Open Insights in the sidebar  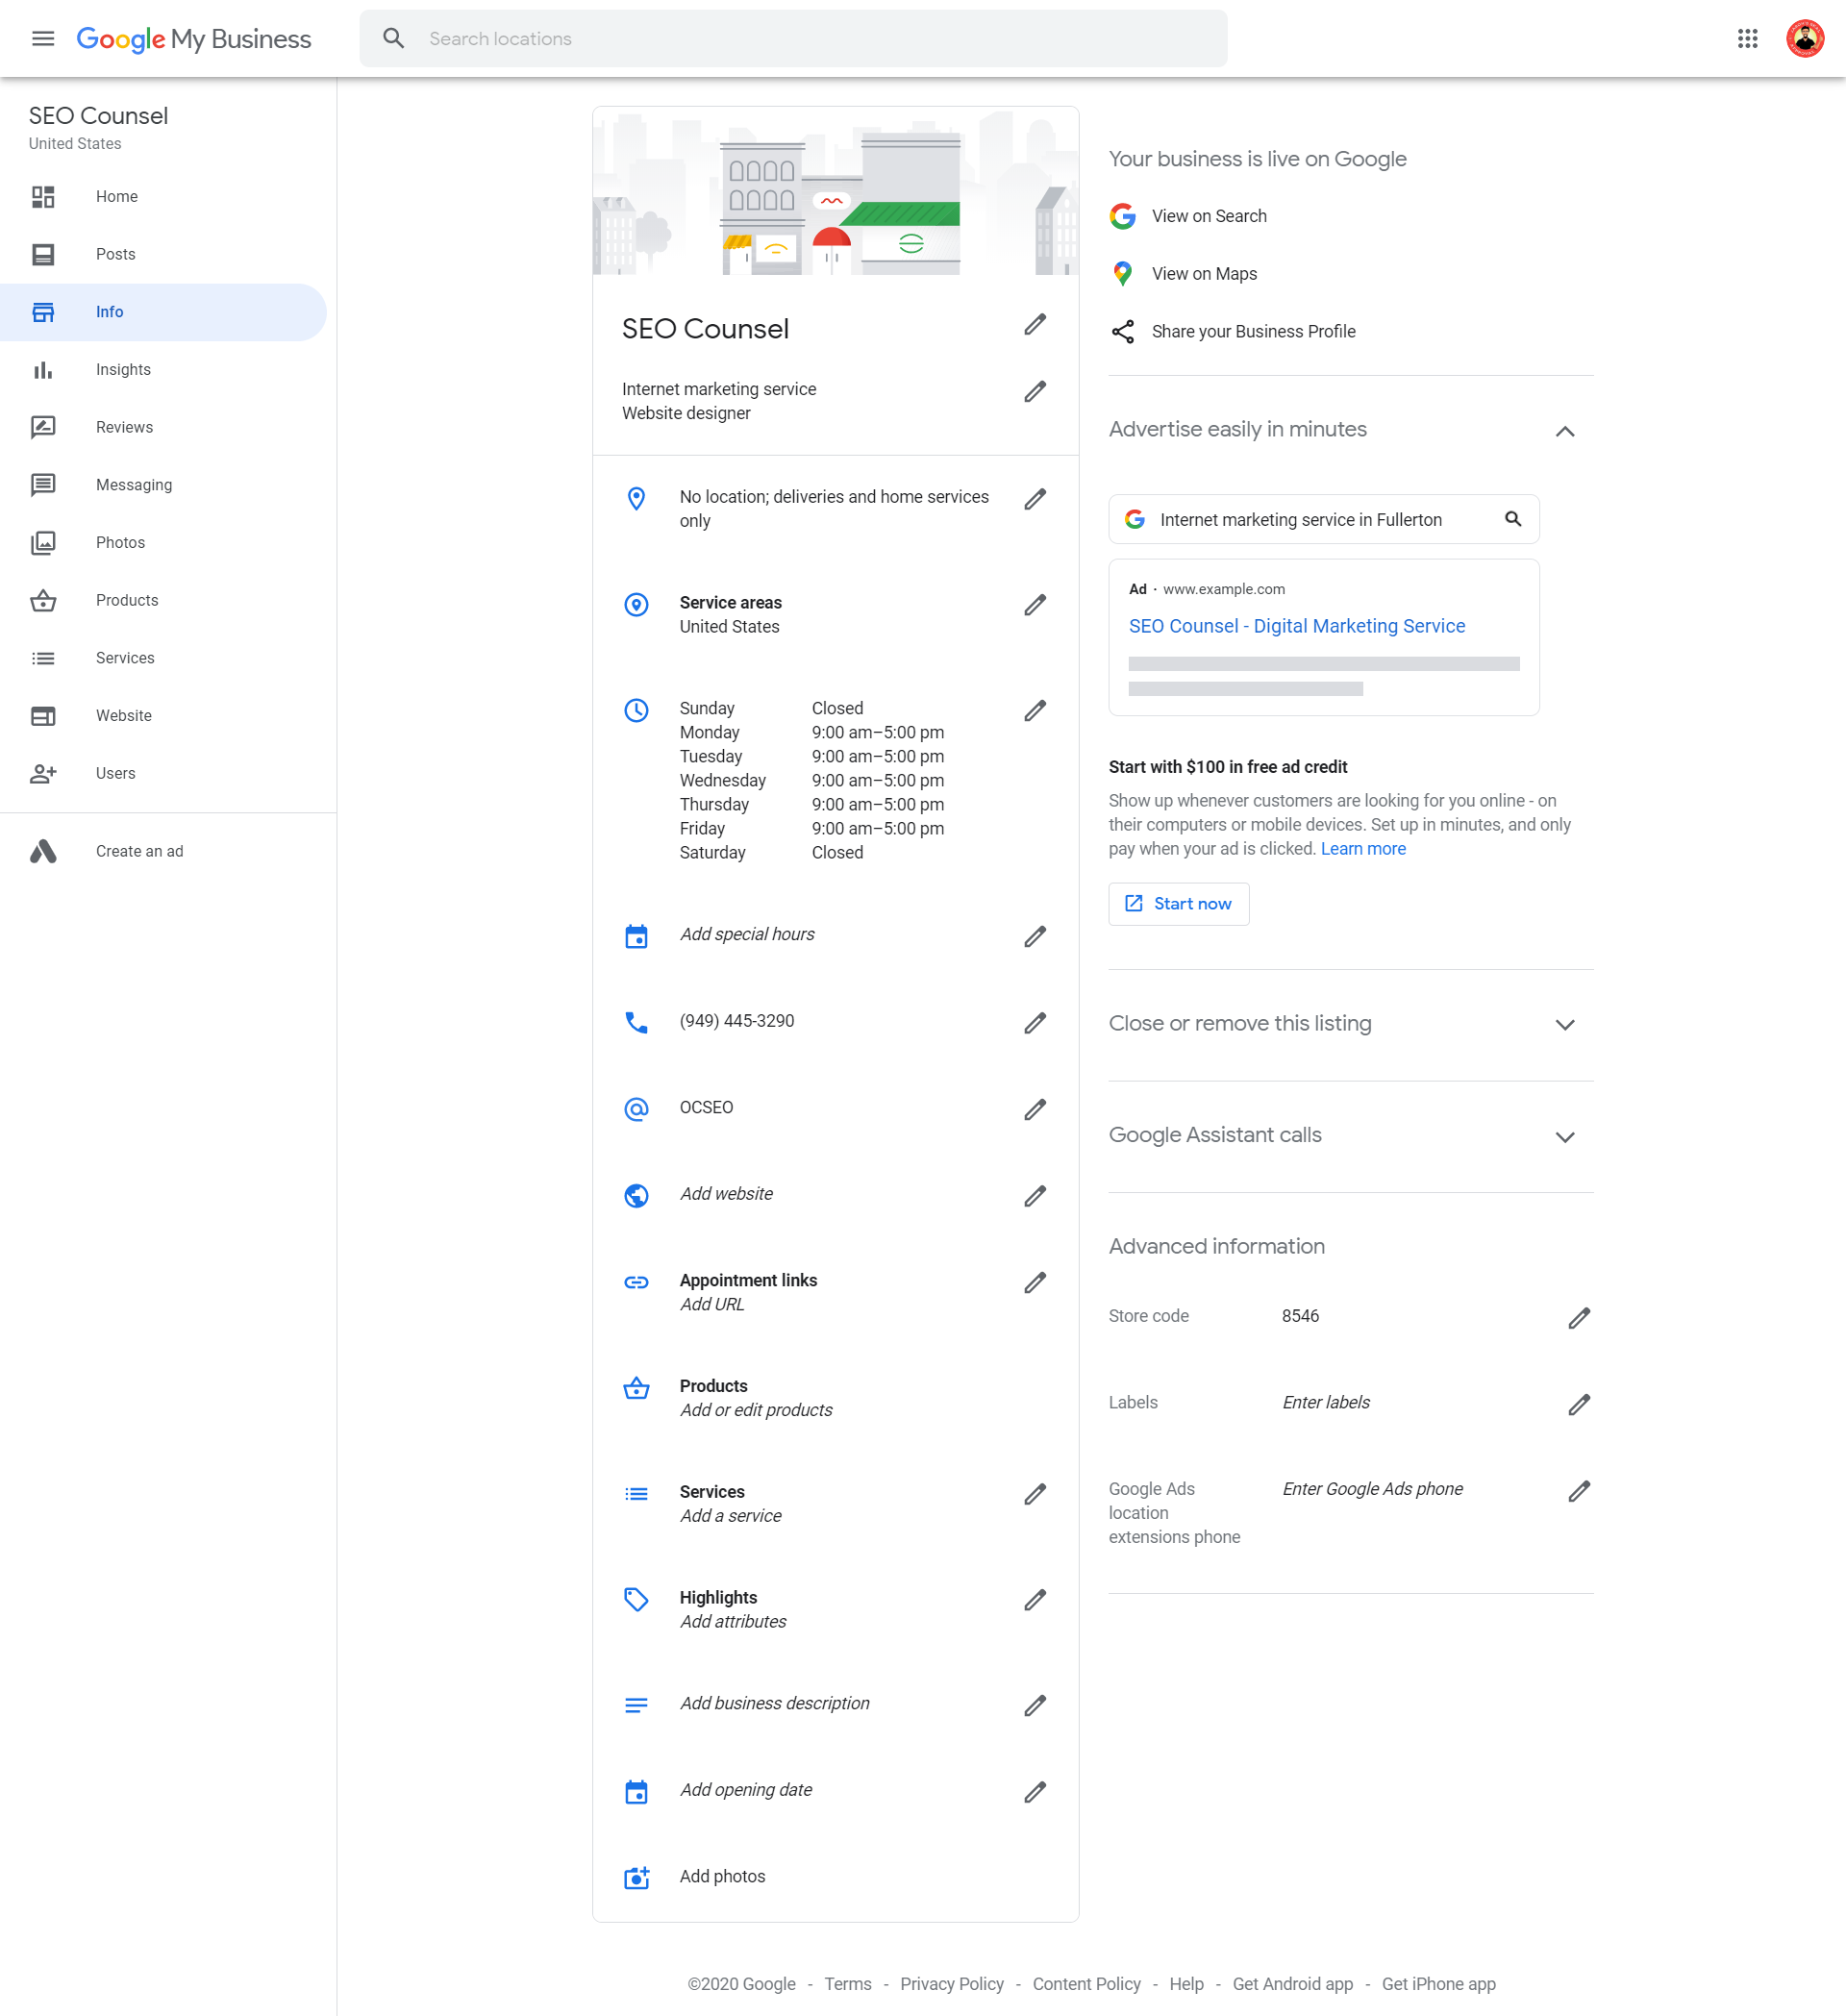coord(123,370)
